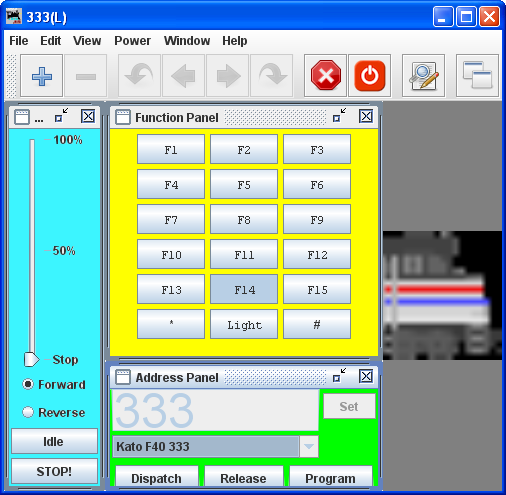Toggle track power with red power icon
Viewport: 506px width, 495px height.
tap(370, 76)
